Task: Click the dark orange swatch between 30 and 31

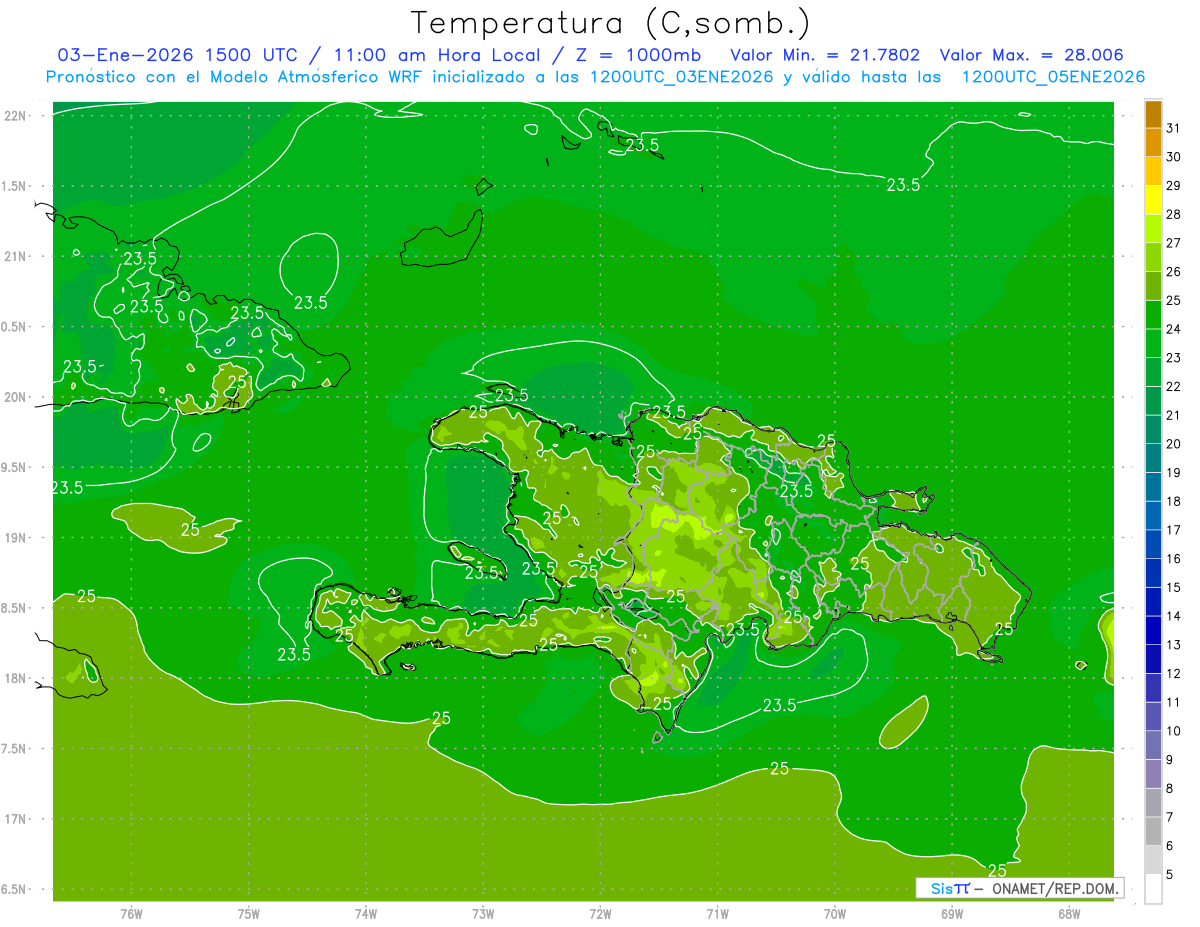Action: [1154, 143]
